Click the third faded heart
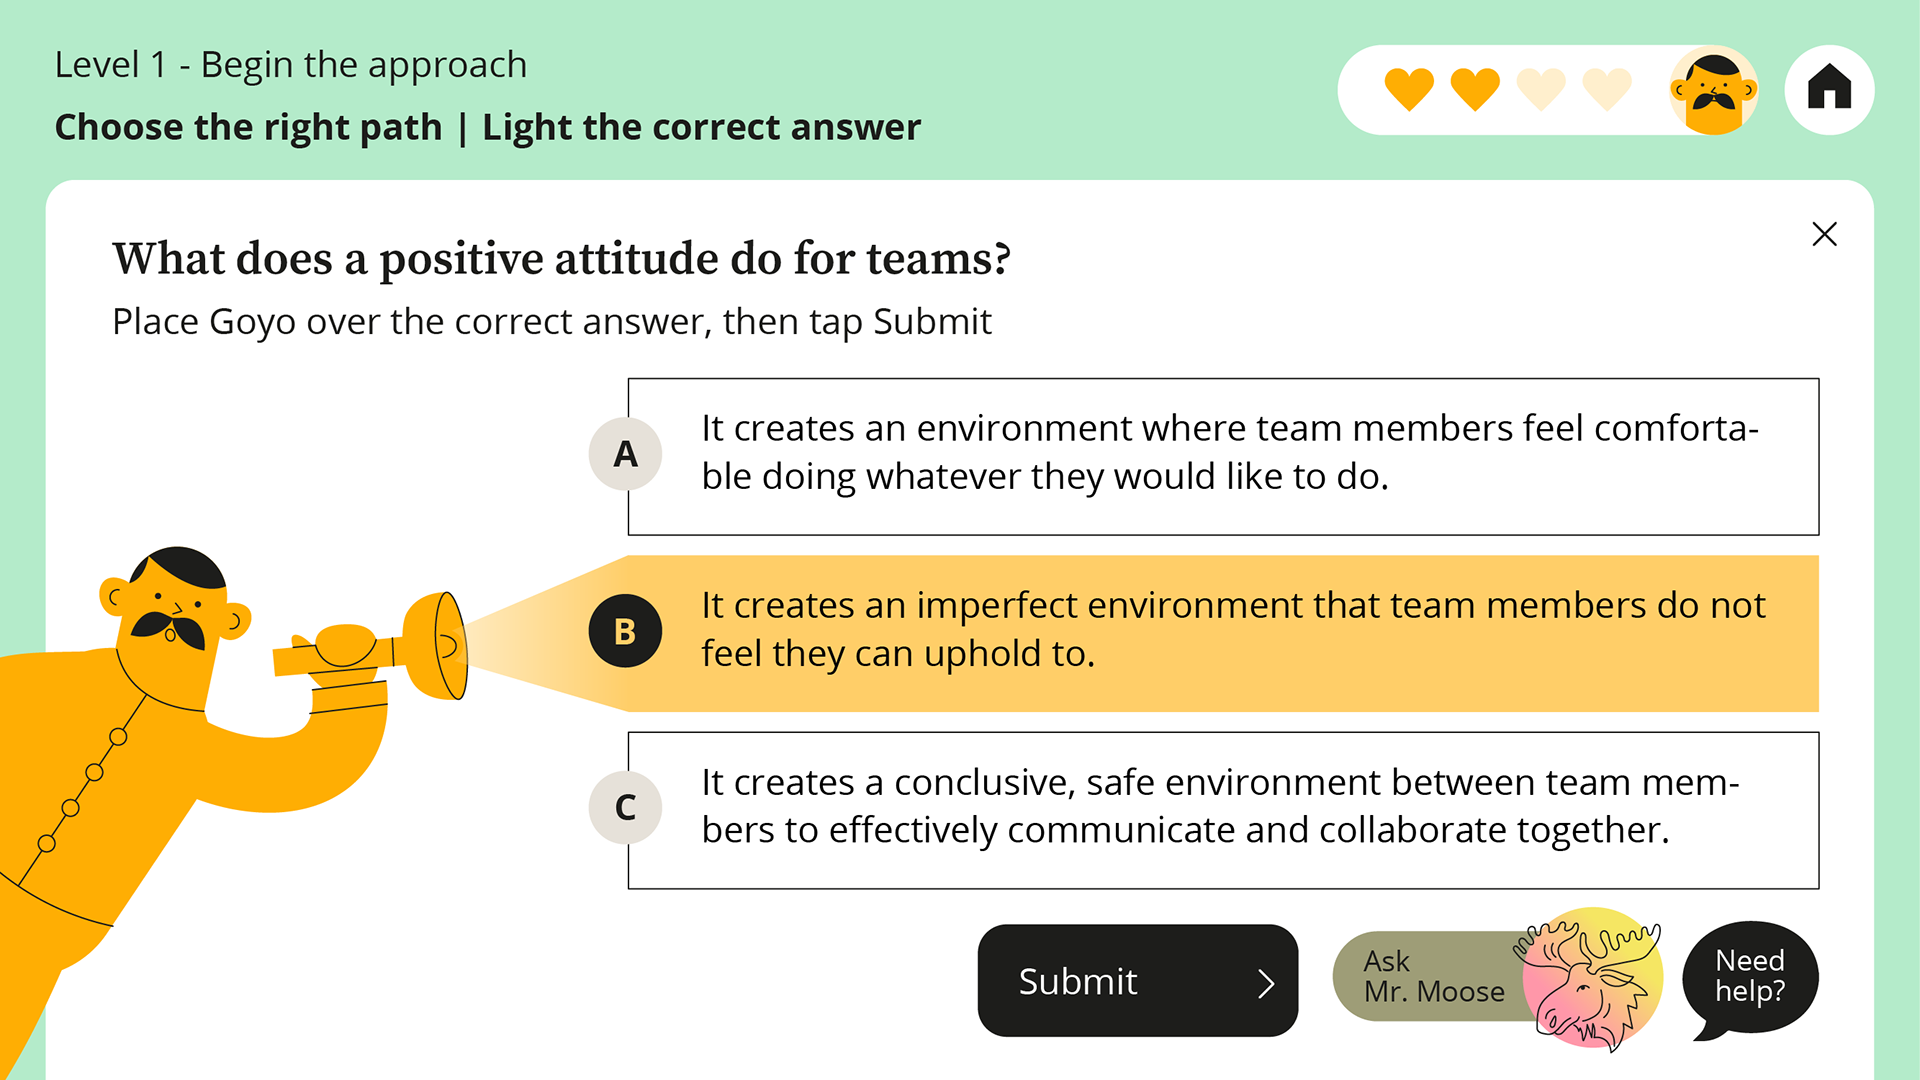Screen dimensions: 1920x1080 (1541, 90)
